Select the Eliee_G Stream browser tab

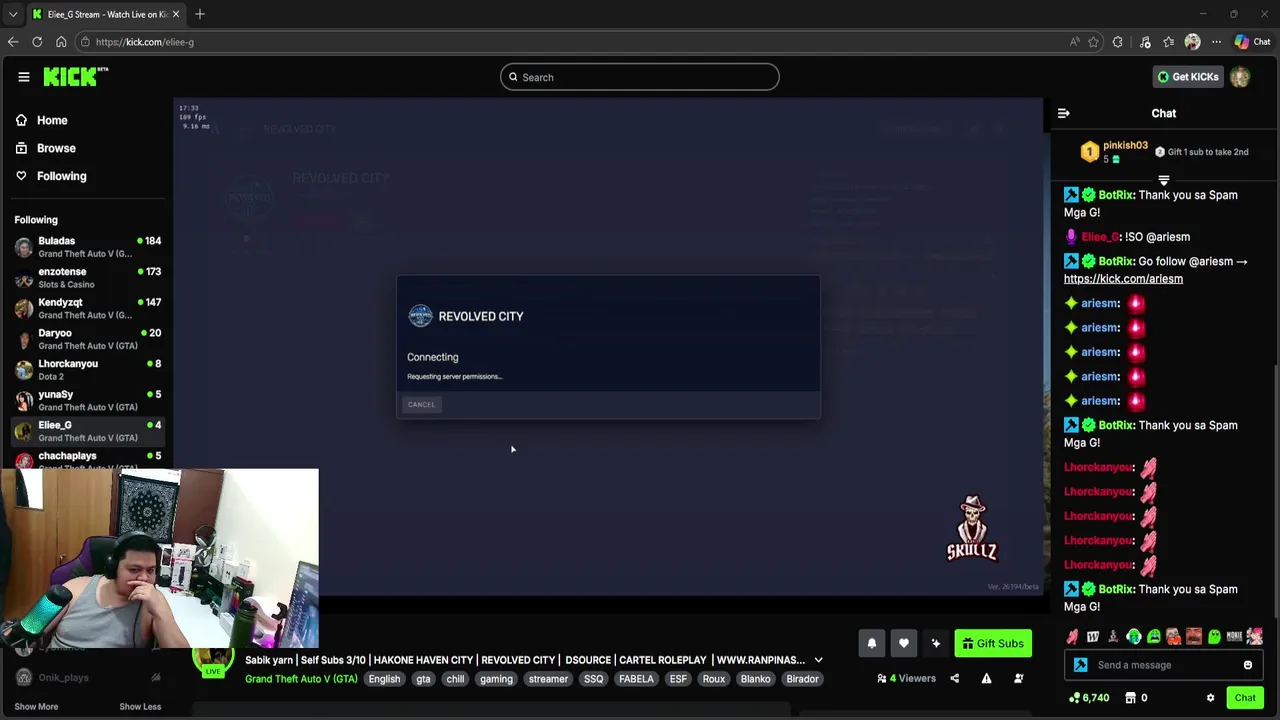pyautogui.click(x=105, y=14)
